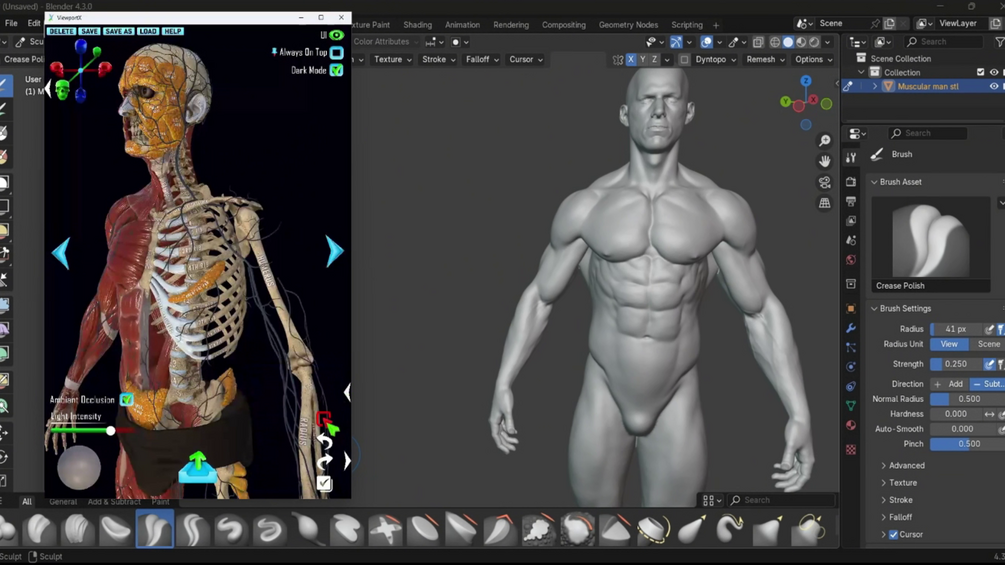Select the highlighted Crease Polish brush in asset shelf
The height and width of the screenshot is (565, 1005).
(x=154, y=529)
